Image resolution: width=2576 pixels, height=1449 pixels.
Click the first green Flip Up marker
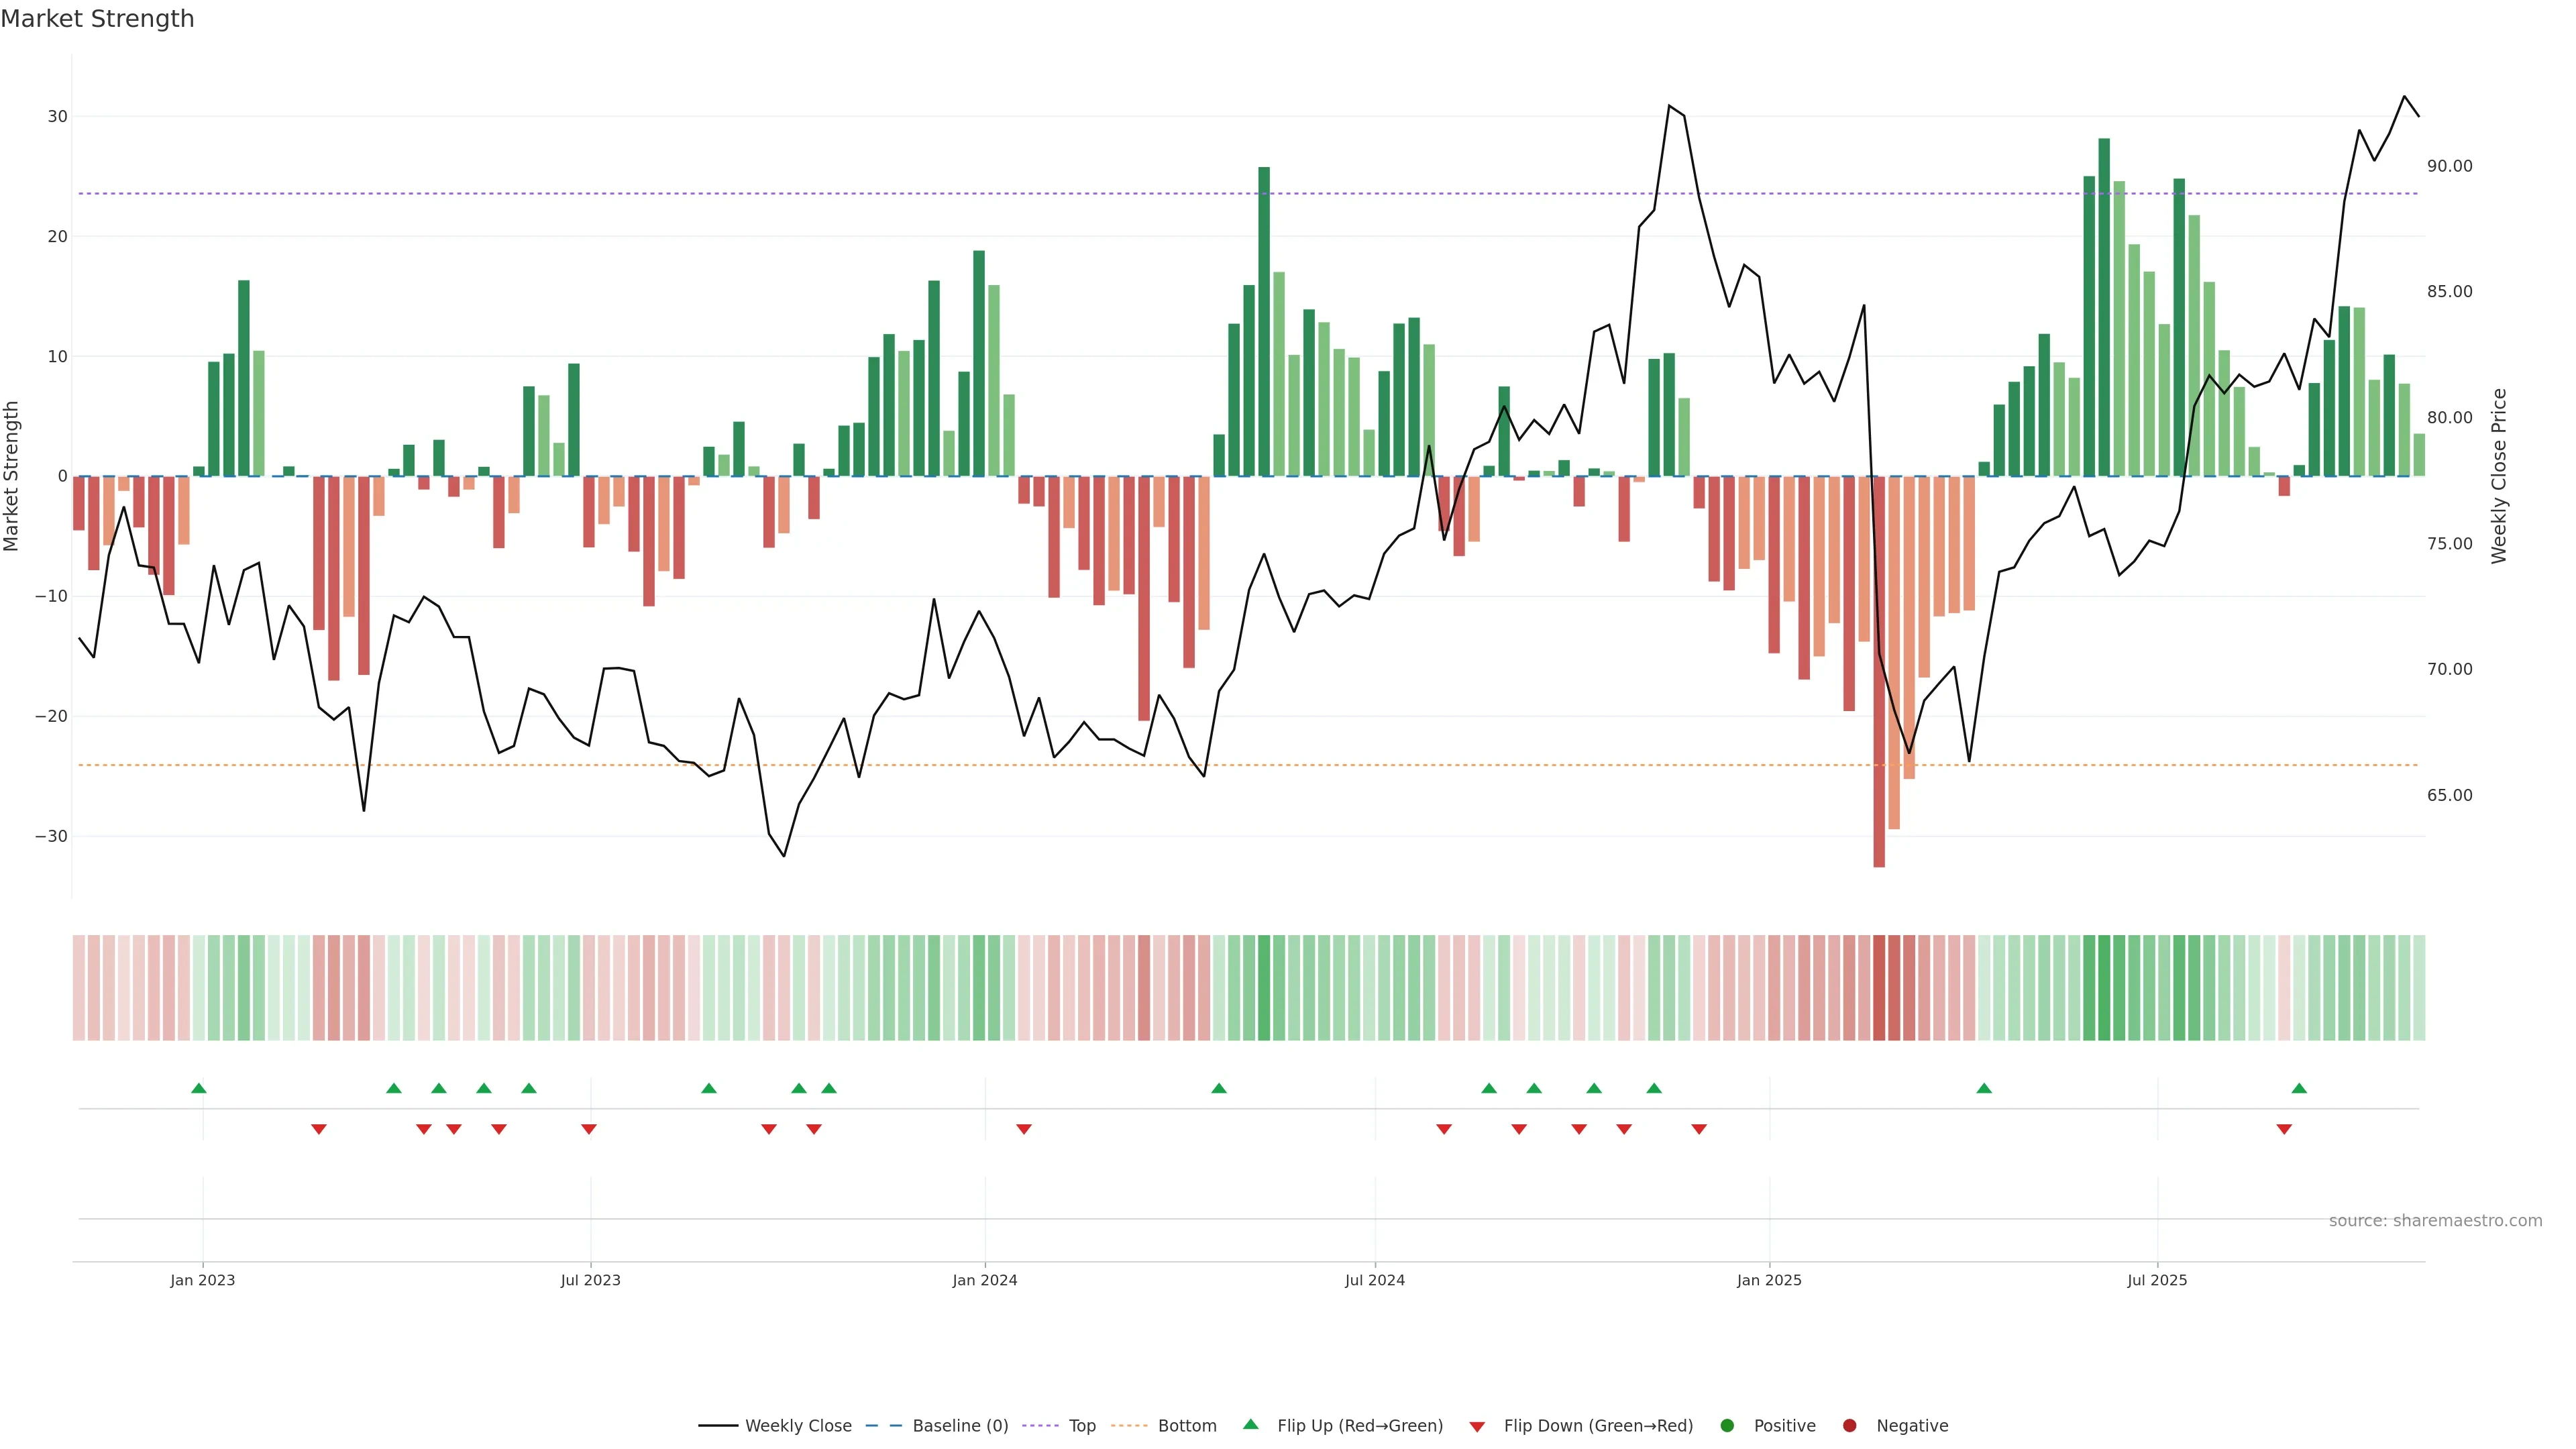(x=199, y=1088)
